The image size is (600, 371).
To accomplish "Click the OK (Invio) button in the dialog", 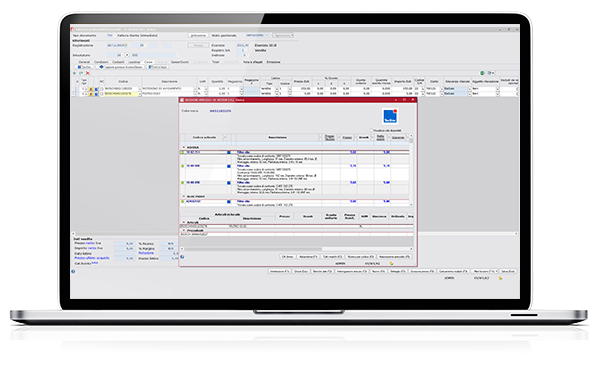I will click(288, 257).
